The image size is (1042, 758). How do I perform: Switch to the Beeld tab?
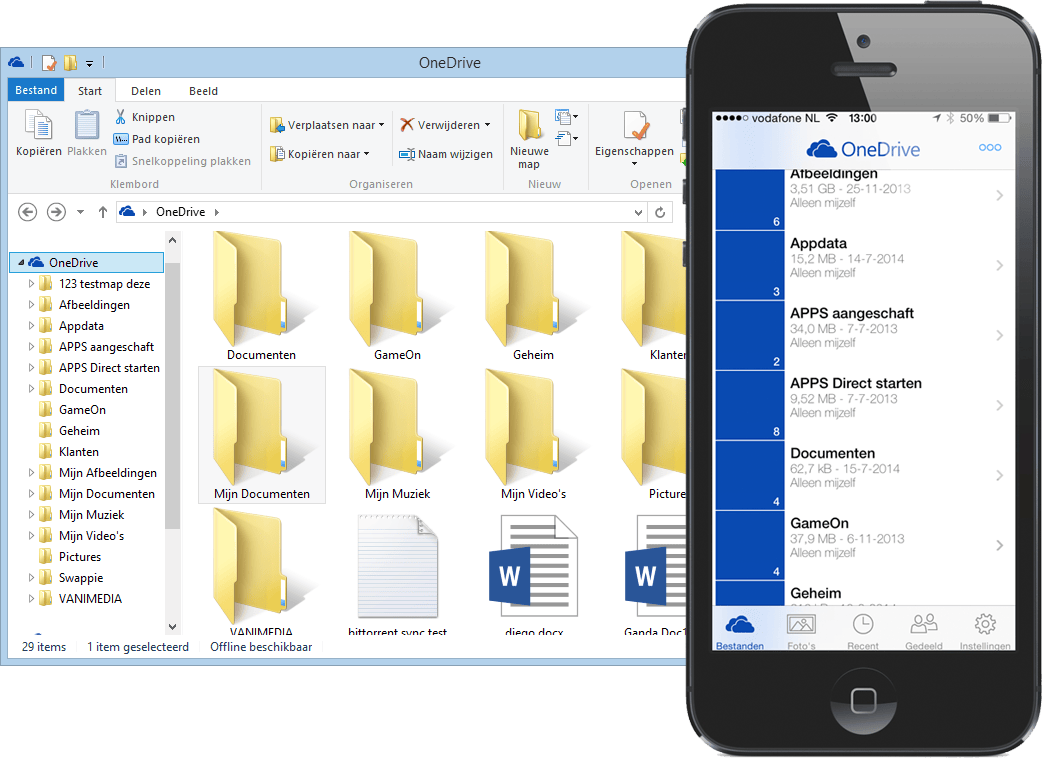[x=203, y=91]
